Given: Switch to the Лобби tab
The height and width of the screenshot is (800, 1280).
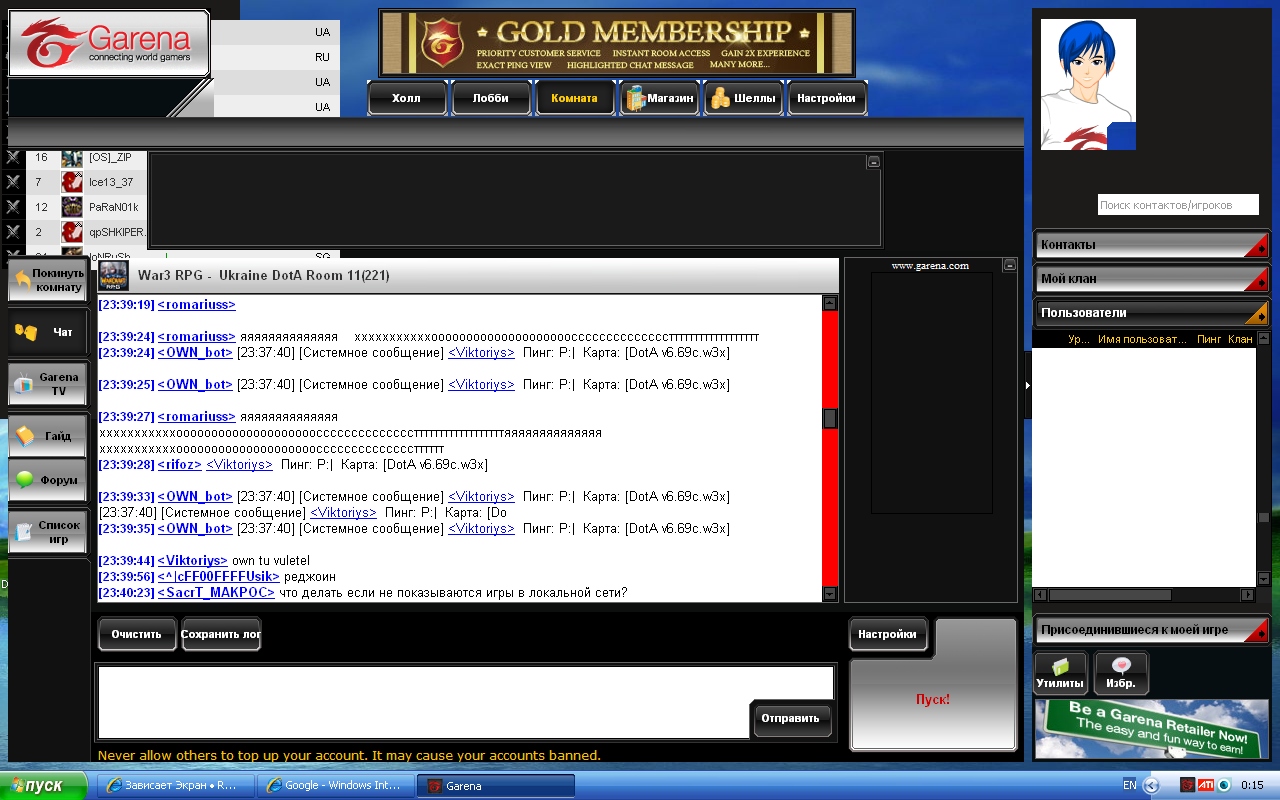Looking at the screenshot, I should 490,98.
